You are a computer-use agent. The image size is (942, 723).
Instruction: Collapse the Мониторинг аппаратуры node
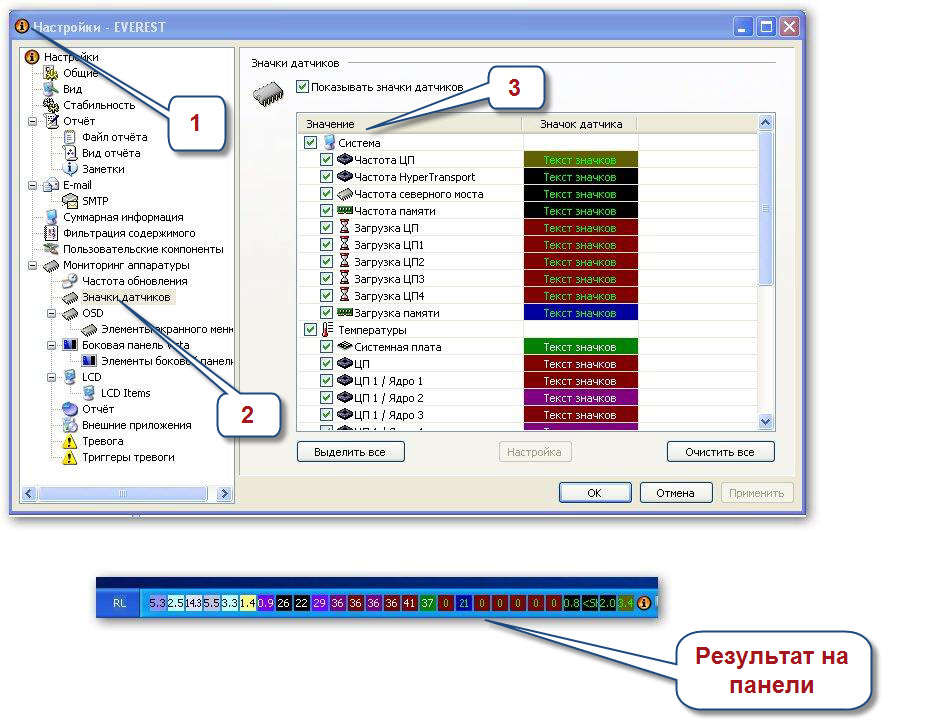[32, 265]
